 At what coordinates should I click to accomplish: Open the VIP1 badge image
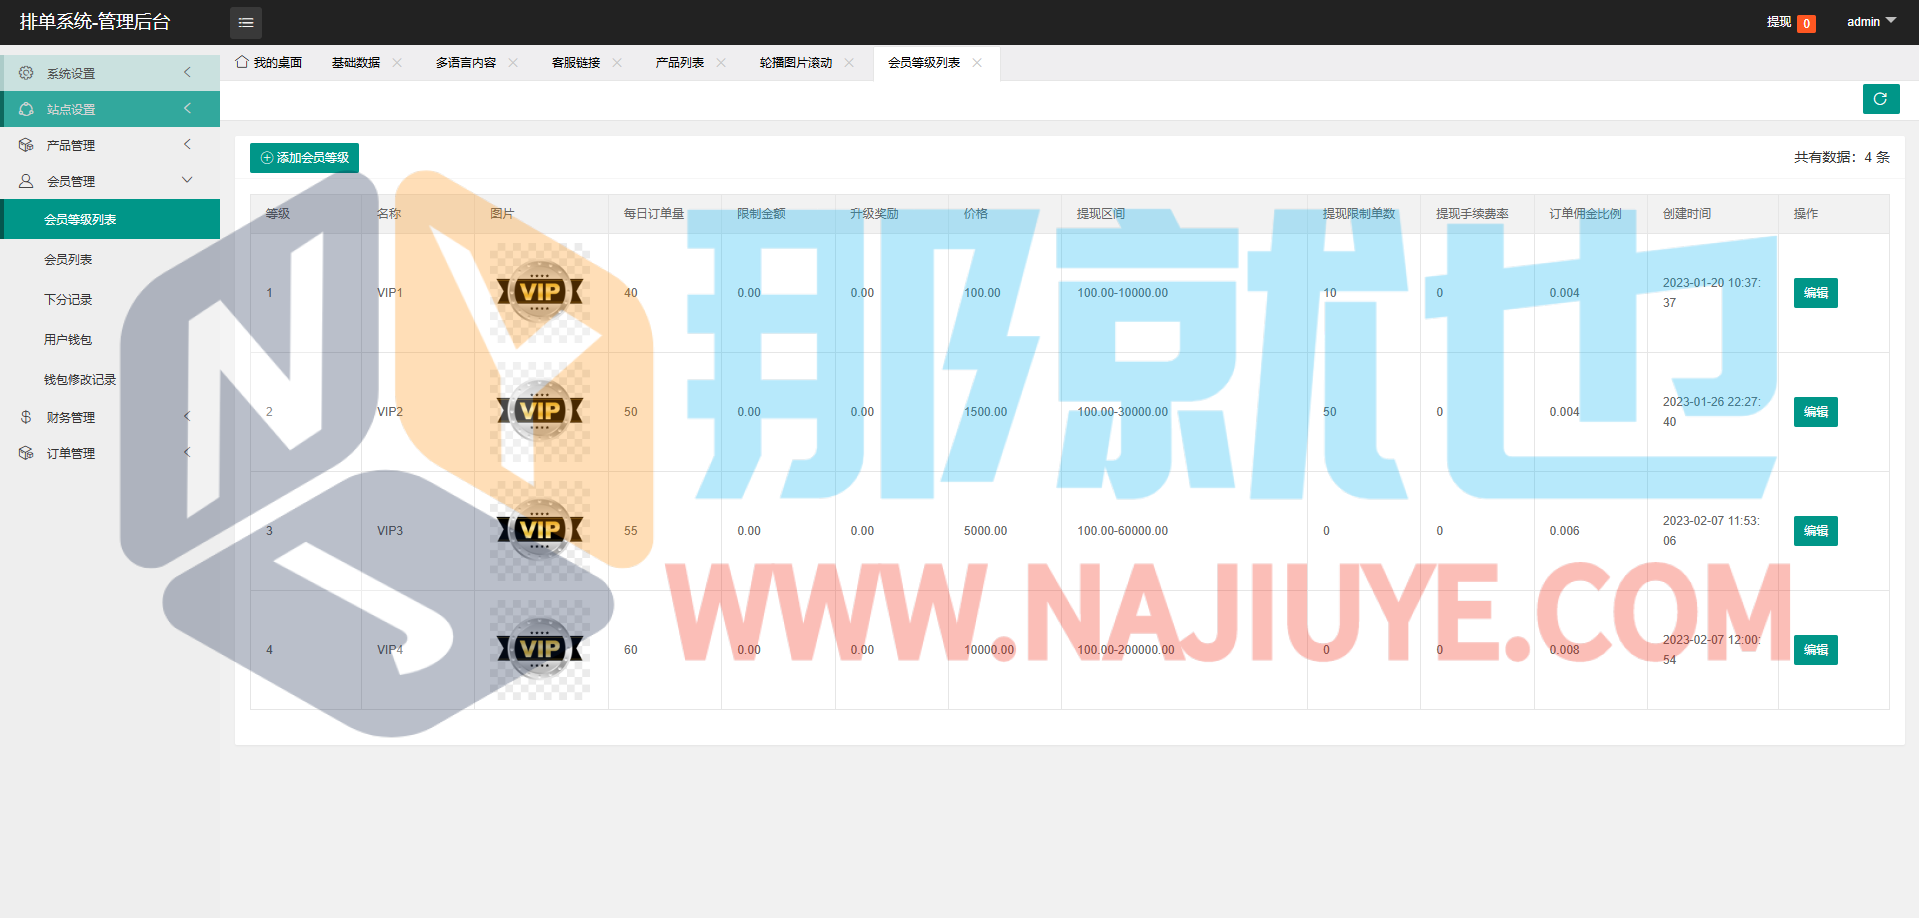pos(540,292)
